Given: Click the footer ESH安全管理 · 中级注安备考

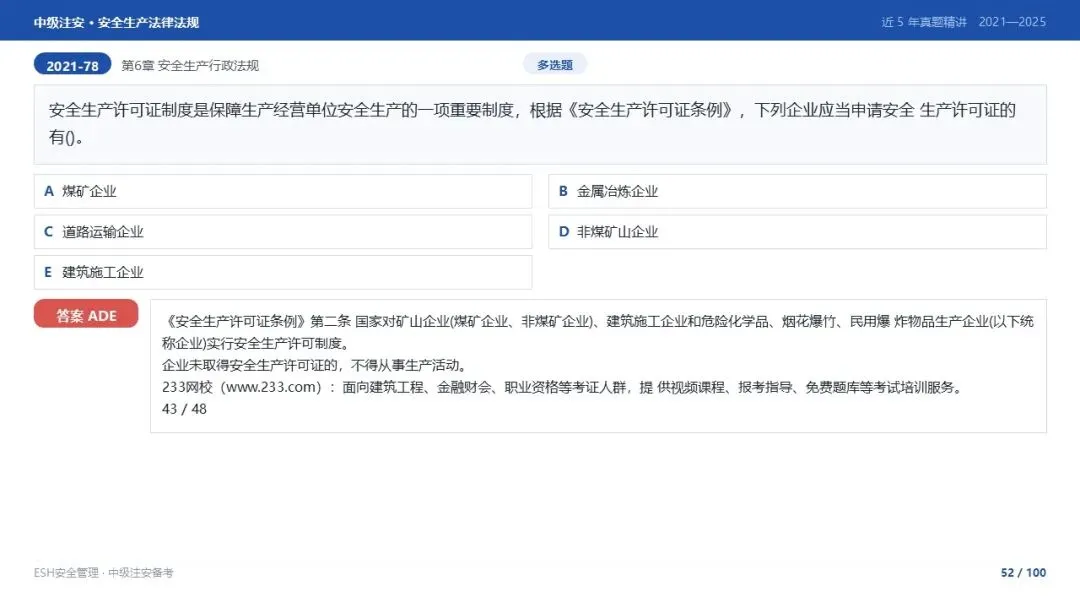Looking at the screenshot, I should pos(103,573).
